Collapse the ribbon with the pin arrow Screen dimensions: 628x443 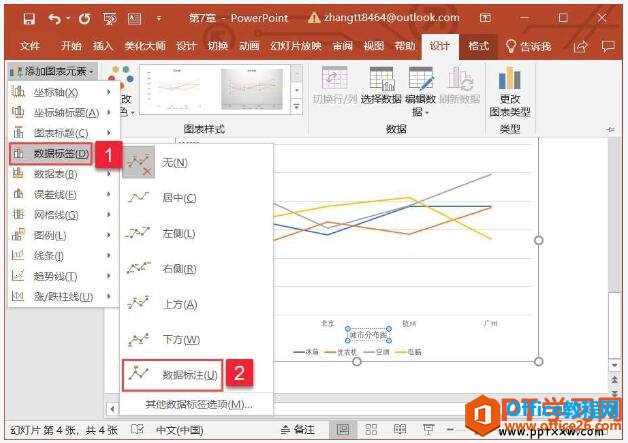point(611,129)
